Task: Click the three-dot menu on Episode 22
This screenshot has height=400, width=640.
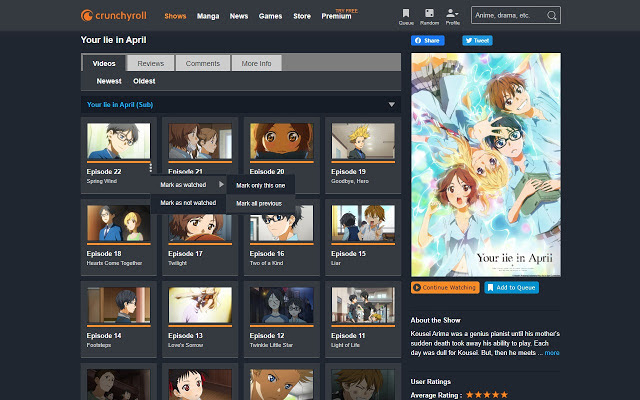Action: tap(151, 167)
